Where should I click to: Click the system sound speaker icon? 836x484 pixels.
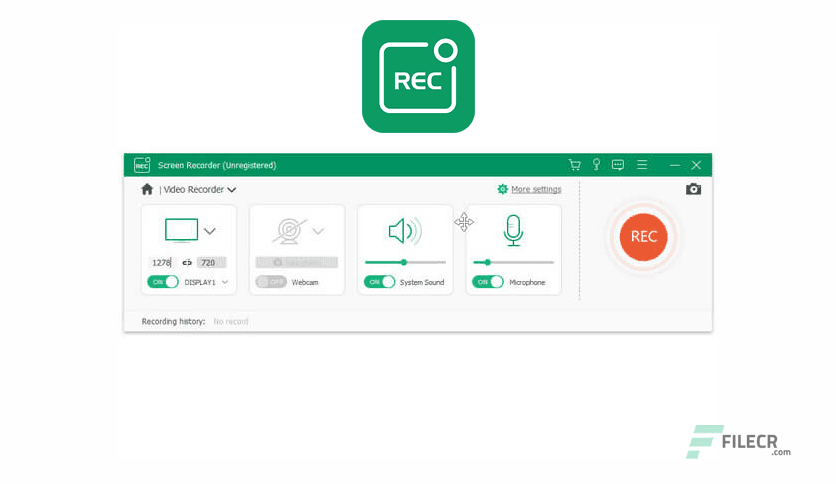(405, 231)
